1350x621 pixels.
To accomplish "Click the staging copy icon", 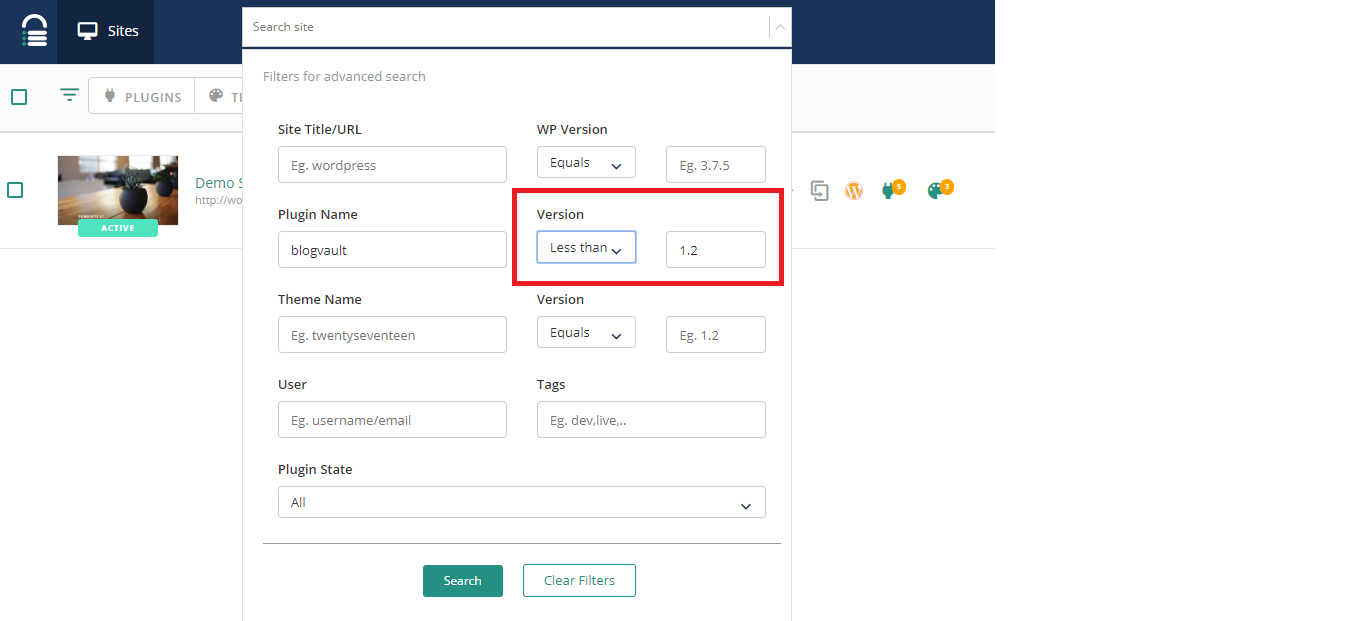I will (x=819, y=190).
